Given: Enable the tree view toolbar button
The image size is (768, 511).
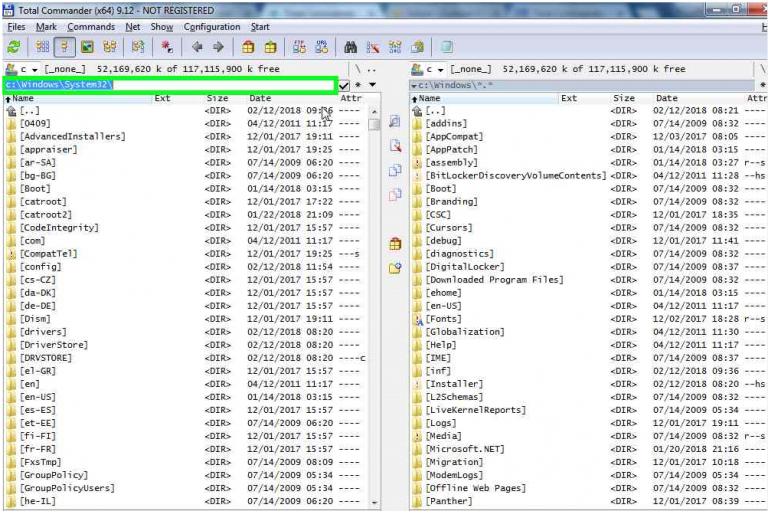Looking at the screenshot, I should [110, 47].
